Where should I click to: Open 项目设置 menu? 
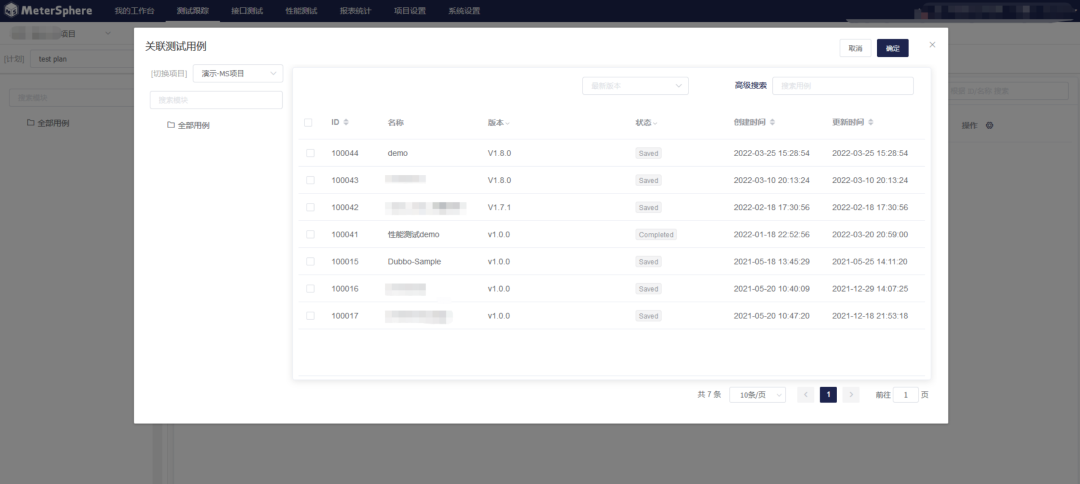click(410, 11)
